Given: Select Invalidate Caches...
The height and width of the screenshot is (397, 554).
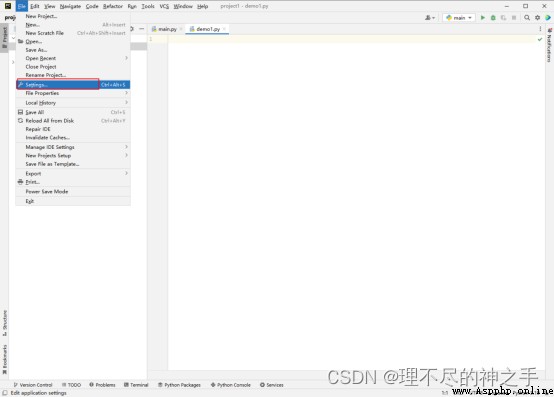Looking at the screenshot, I should pos(73,138).
